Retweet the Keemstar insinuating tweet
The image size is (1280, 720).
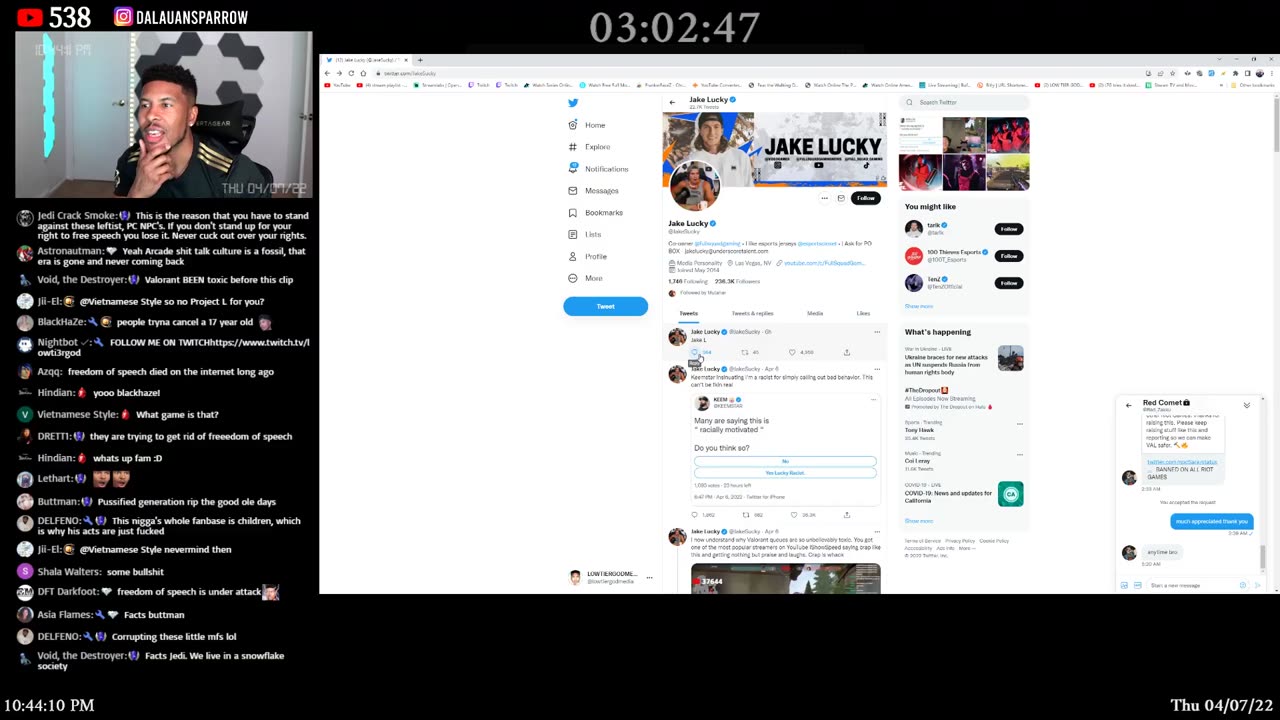[x=745, y=515]
